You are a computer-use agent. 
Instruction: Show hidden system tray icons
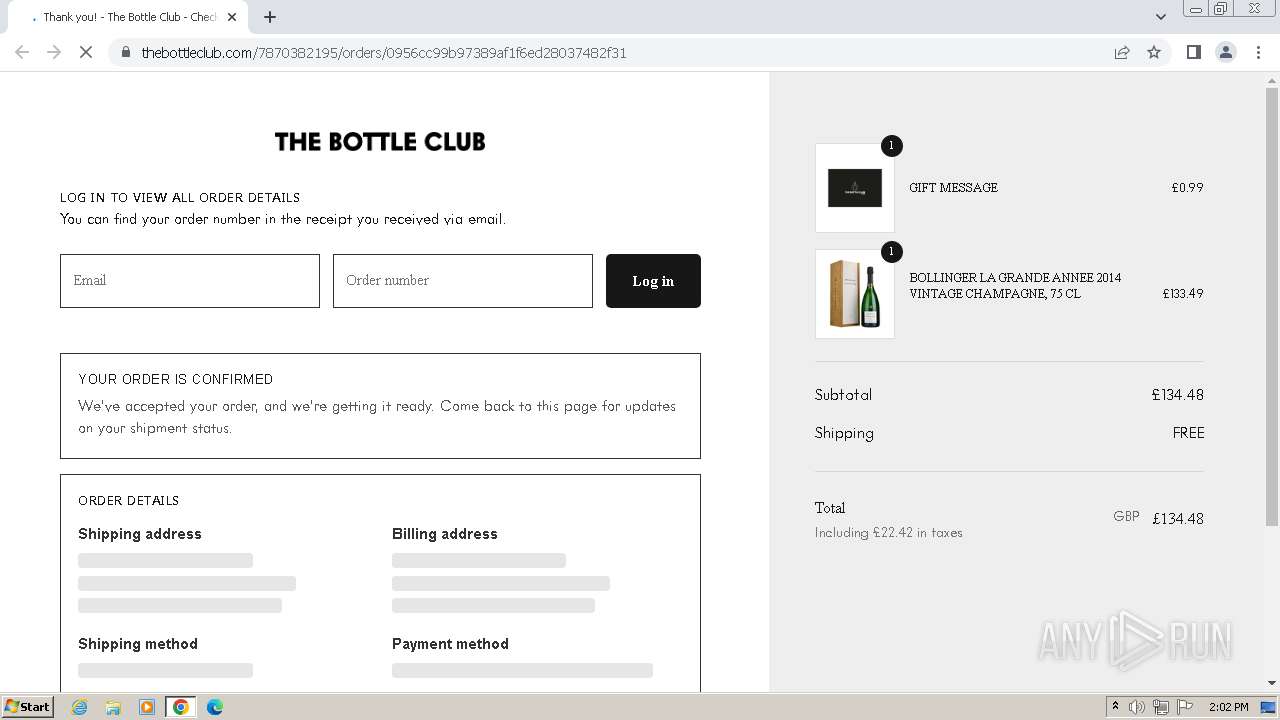1115,707
